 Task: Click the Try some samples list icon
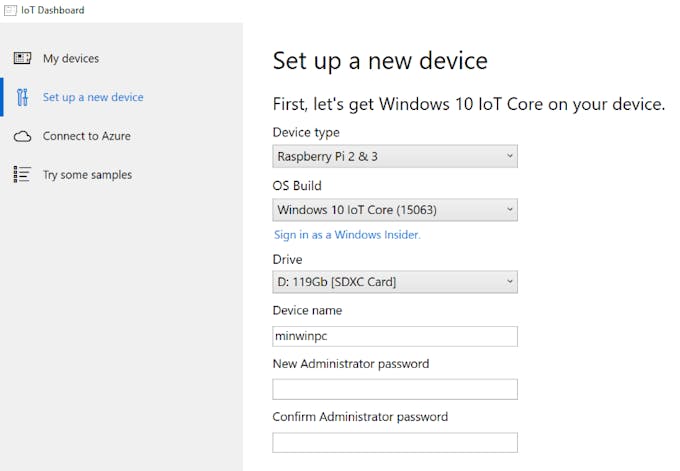(22, 174)
